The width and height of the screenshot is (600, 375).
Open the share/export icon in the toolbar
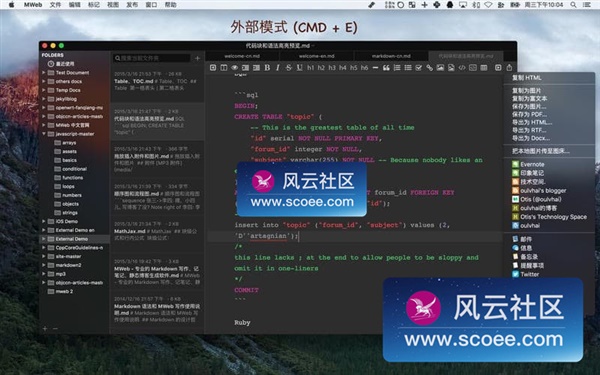tap(509, 68)
